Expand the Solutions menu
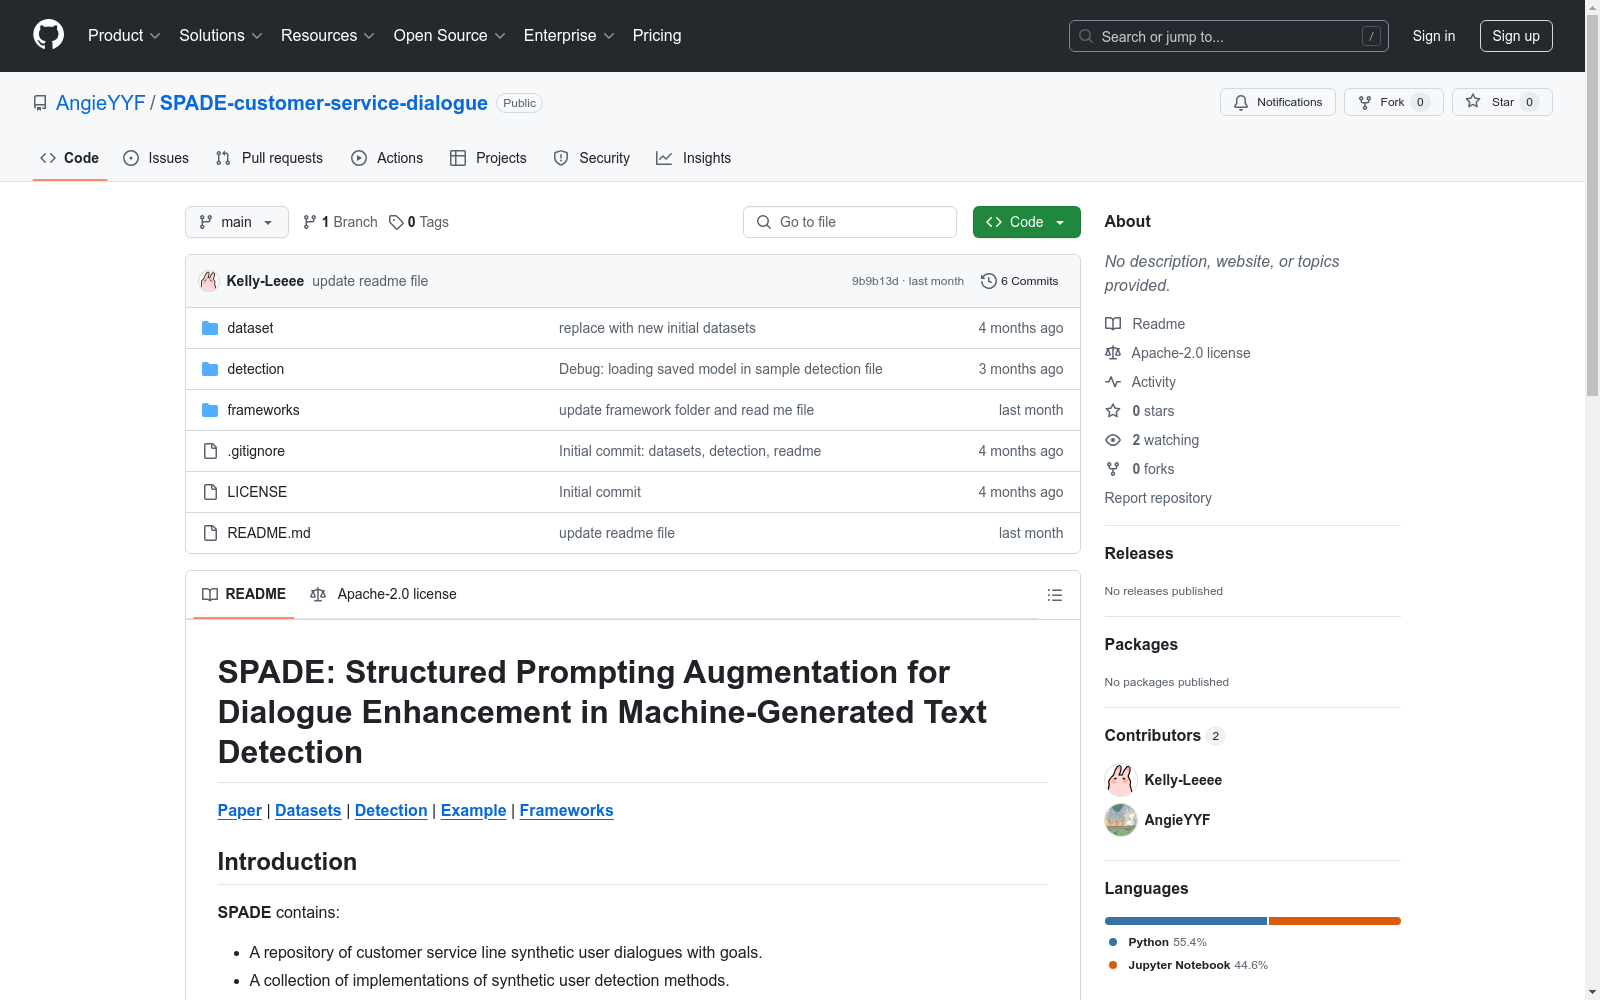The width and height of the screenshot is (1600, 1000). pyautogui.click(x=221, y=36)
